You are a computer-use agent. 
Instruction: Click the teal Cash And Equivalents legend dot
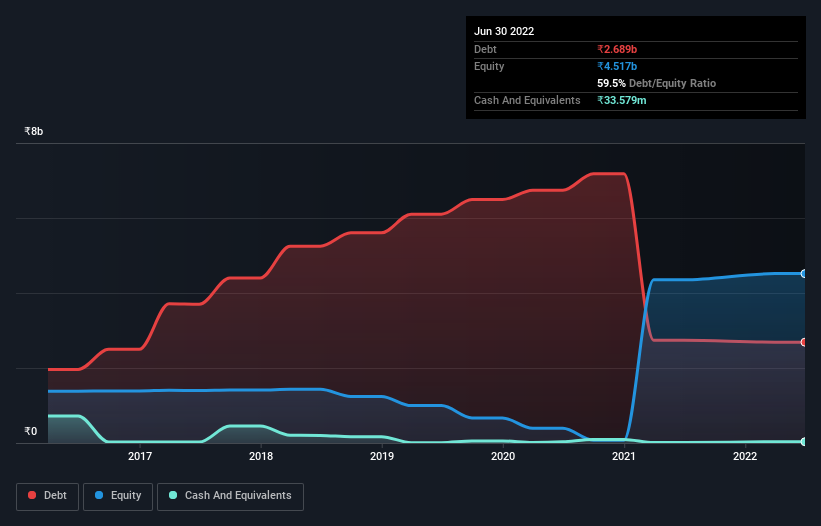[x=173, y=495]
